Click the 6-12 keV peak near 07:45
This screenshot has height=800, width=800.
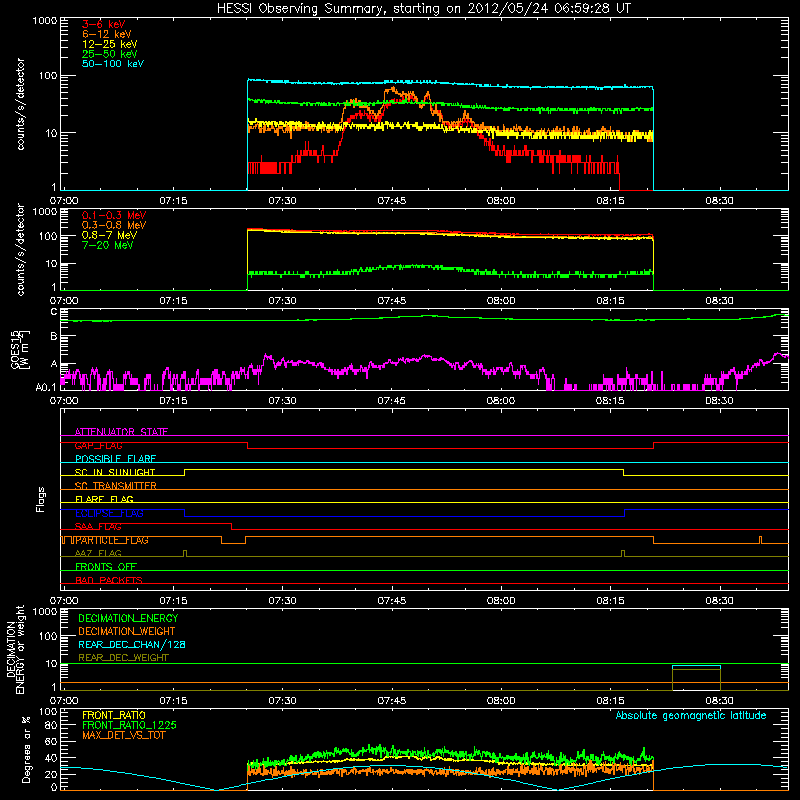(390, 91)
